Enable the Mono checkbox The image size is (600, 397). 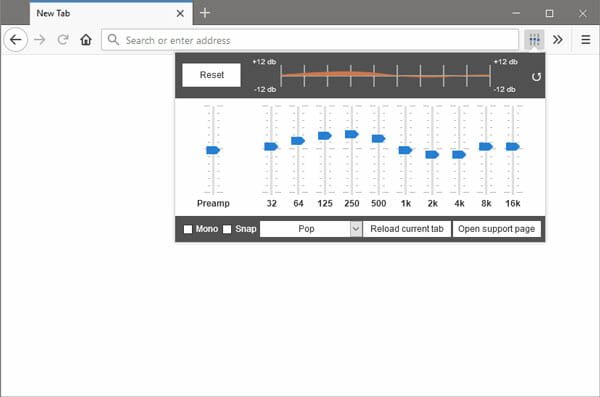(x=188, y=229)
